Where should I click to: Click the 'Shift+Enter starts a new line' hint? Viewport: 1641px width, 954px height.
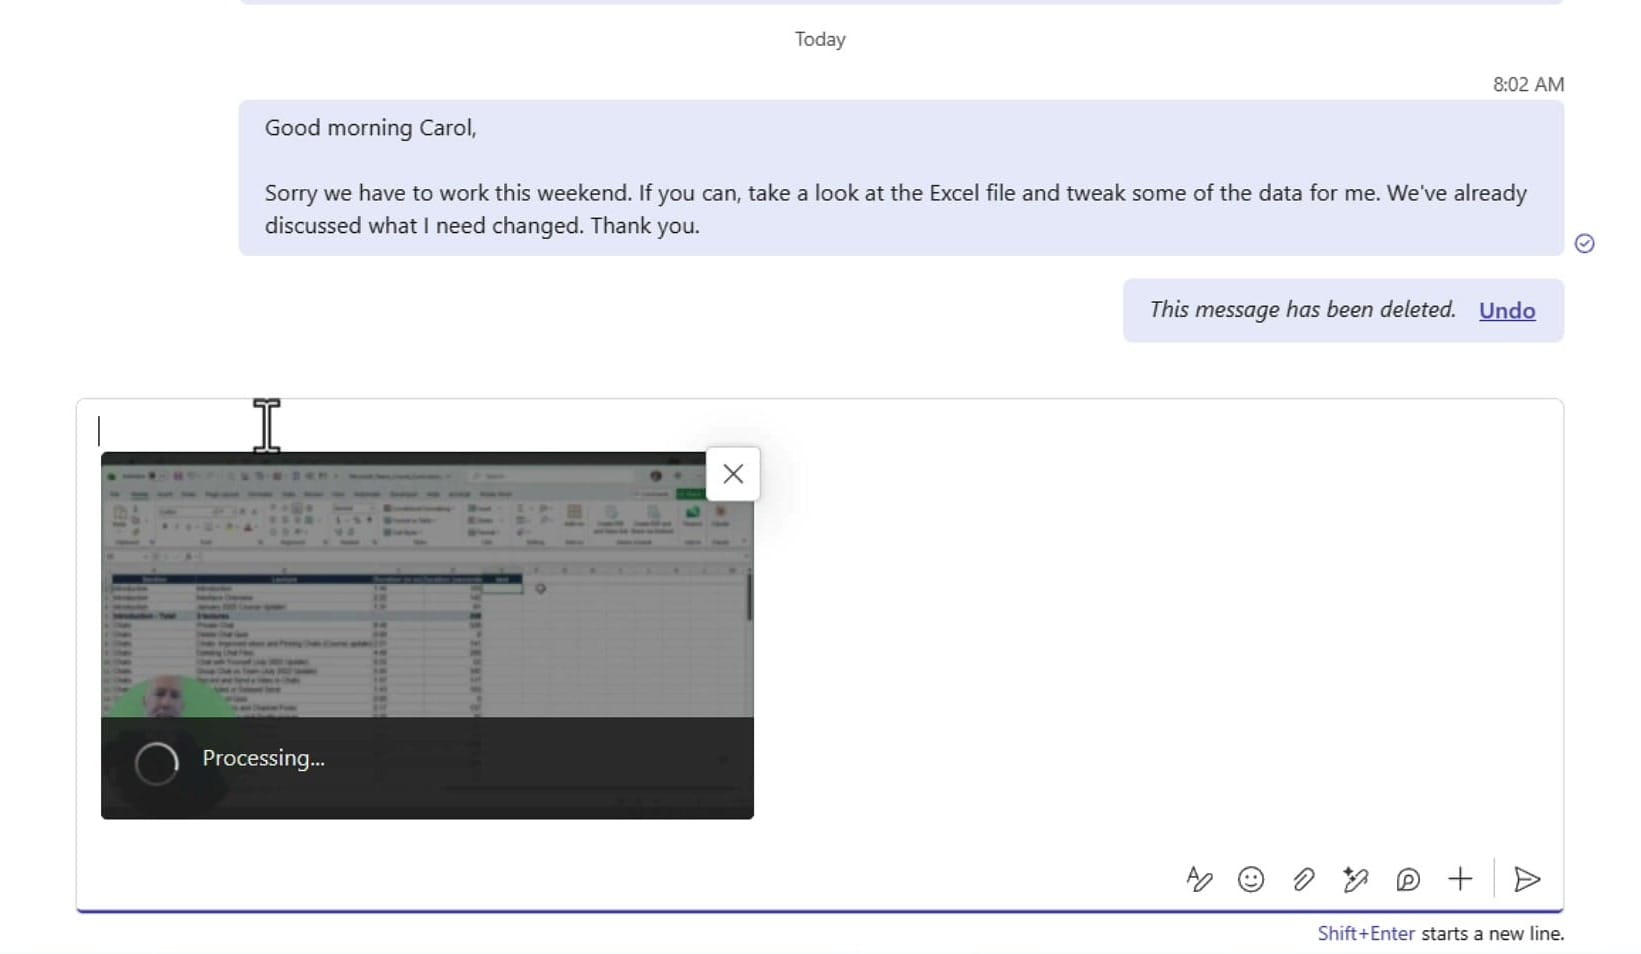click(x=1440, y=933)
